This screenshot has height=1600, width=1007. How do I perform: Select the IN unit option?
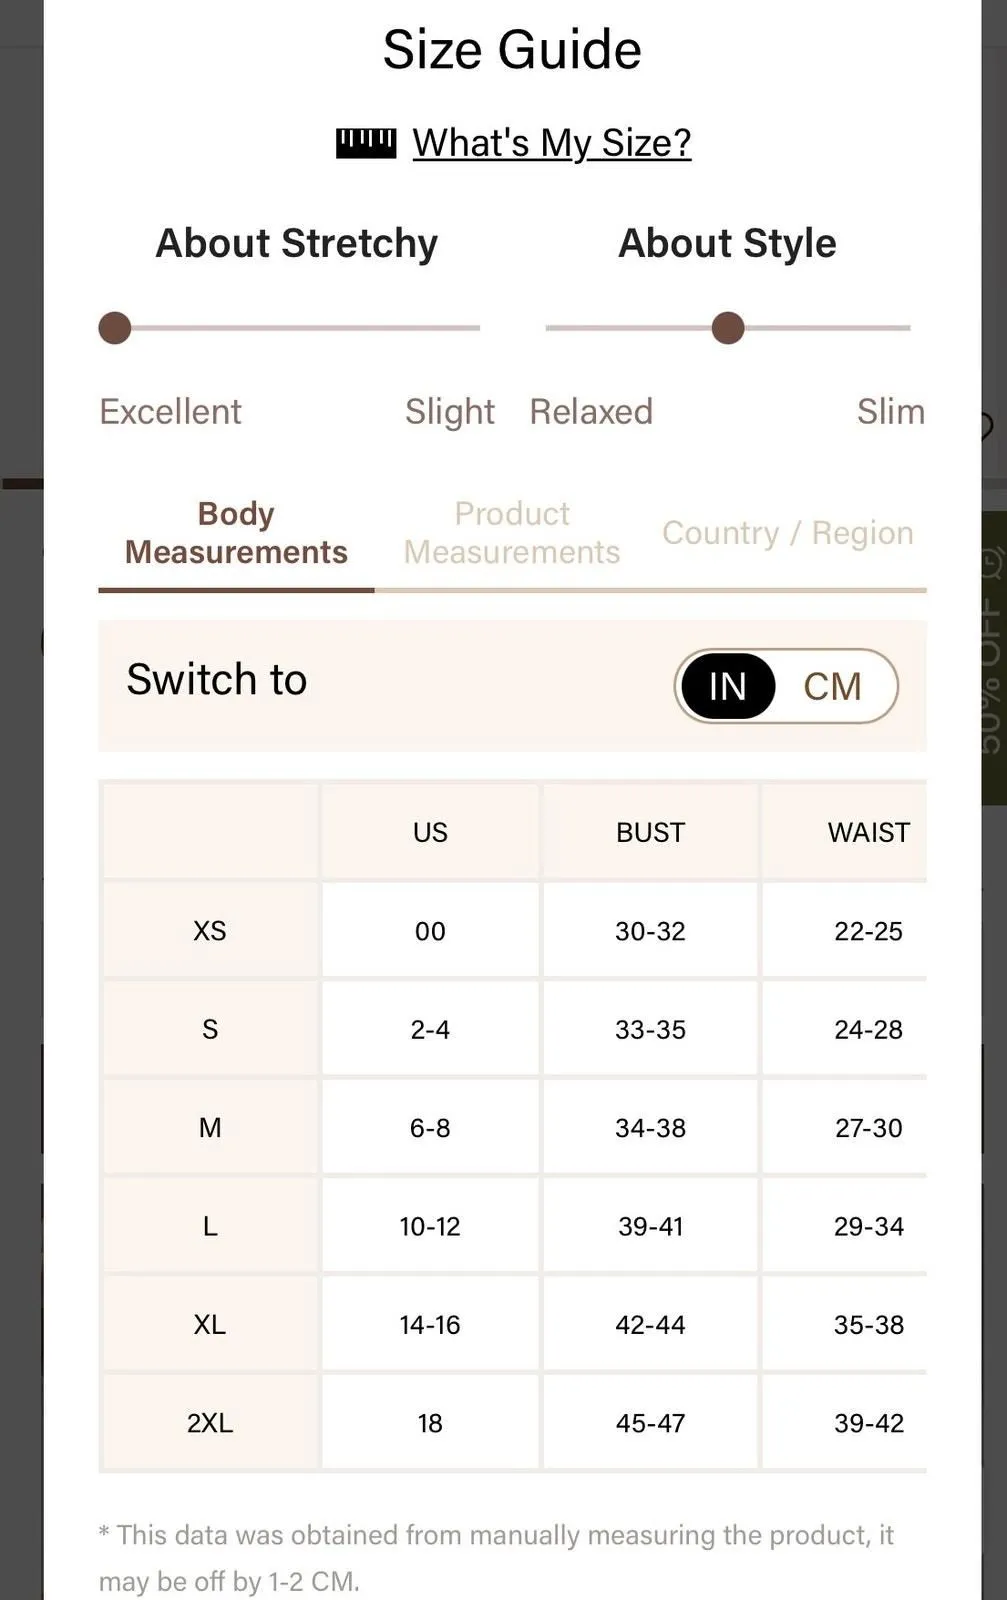pos(727,687)
